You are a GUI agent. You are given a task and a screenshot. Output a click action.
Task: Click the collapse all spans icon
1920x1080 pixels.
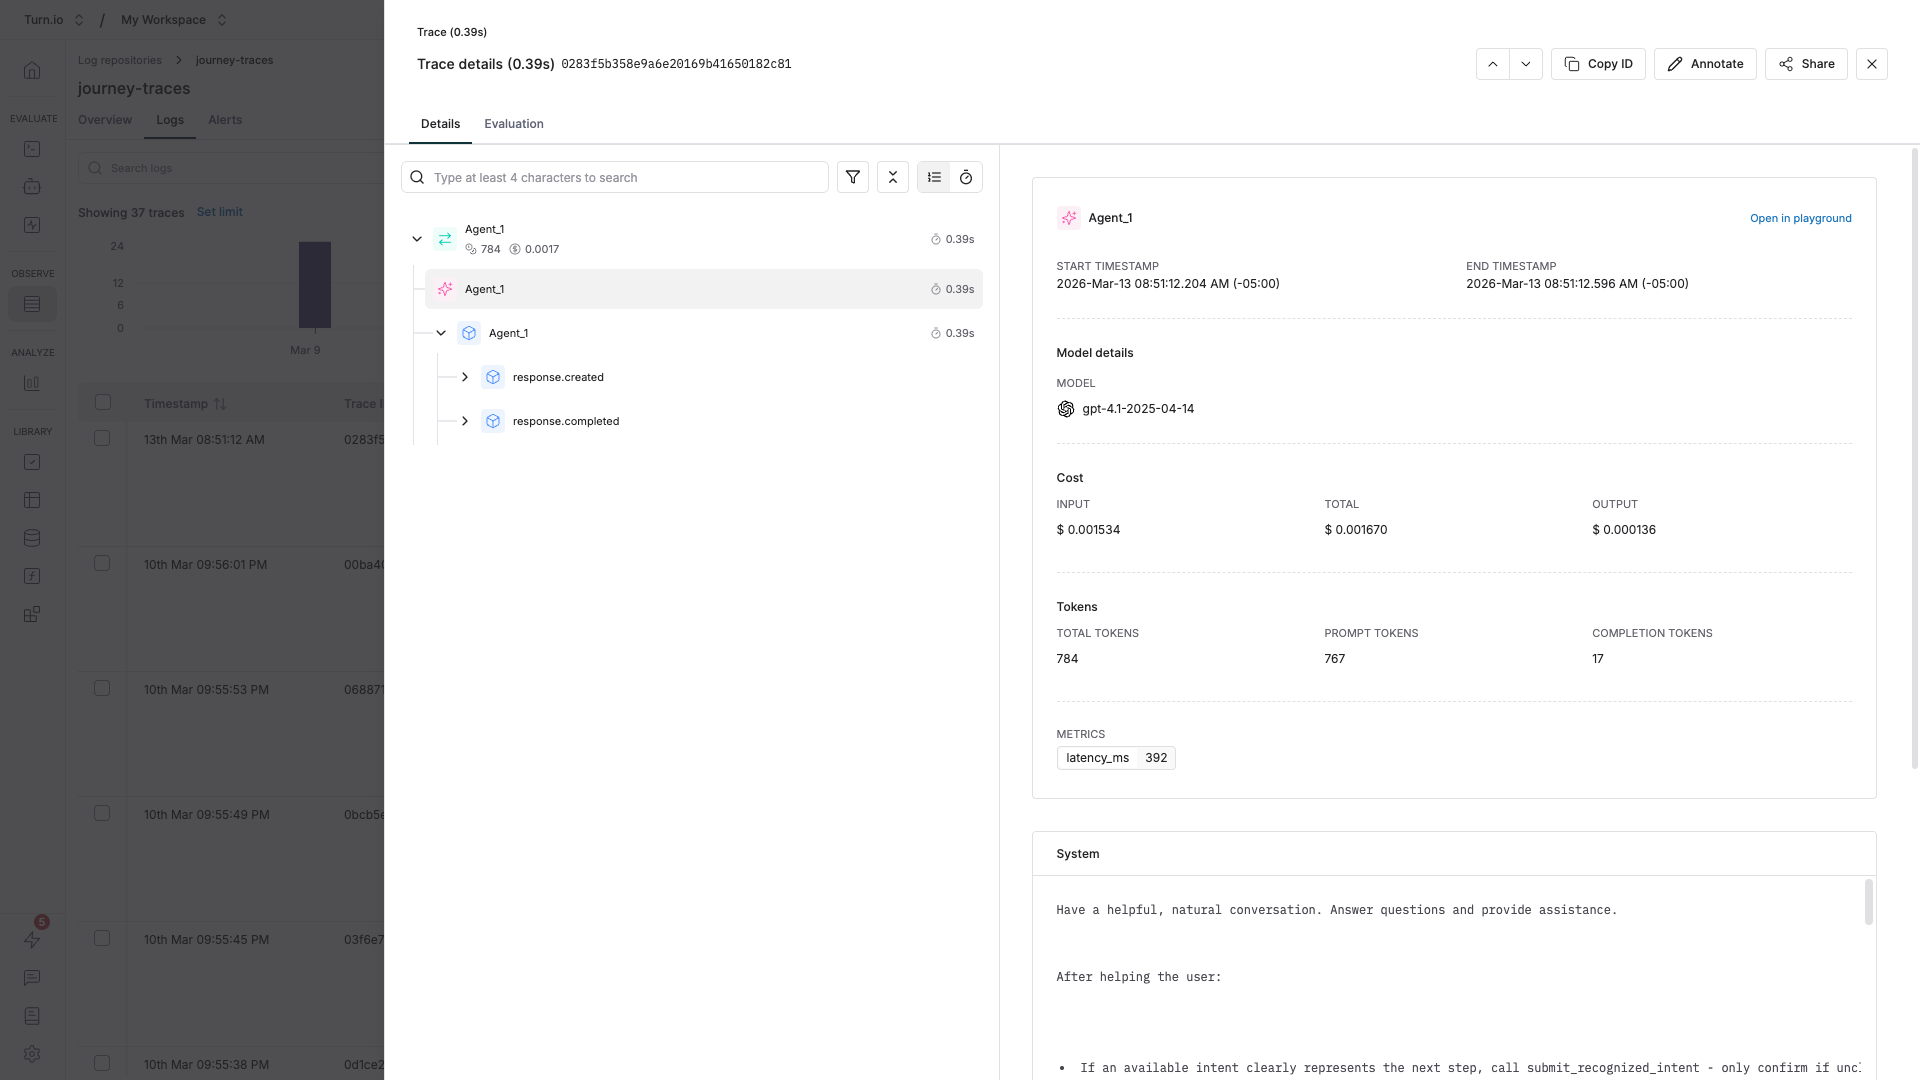click(892, 177)
